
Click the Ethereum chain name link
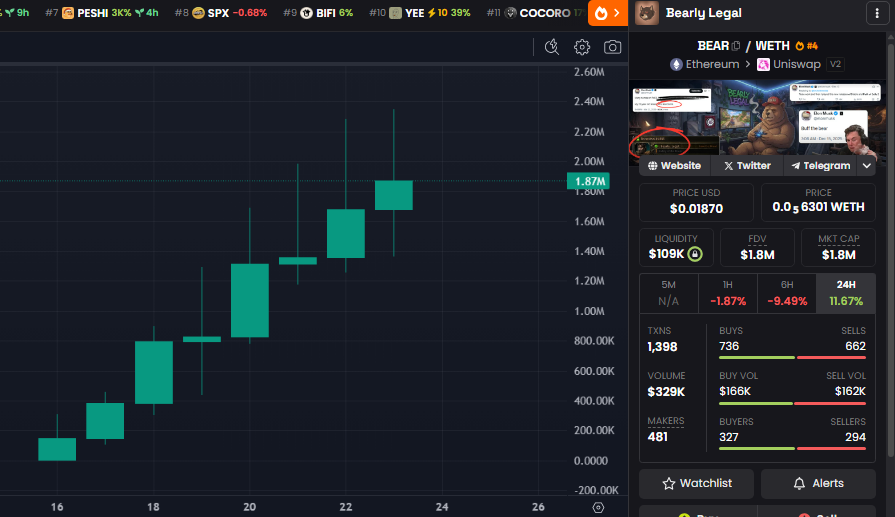pos(712,64)
